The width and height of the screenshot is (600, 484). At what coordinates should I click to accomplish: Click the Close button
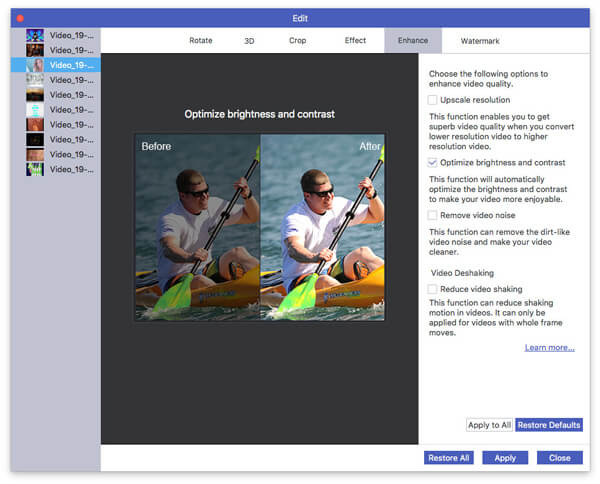[x=559, y=458]
